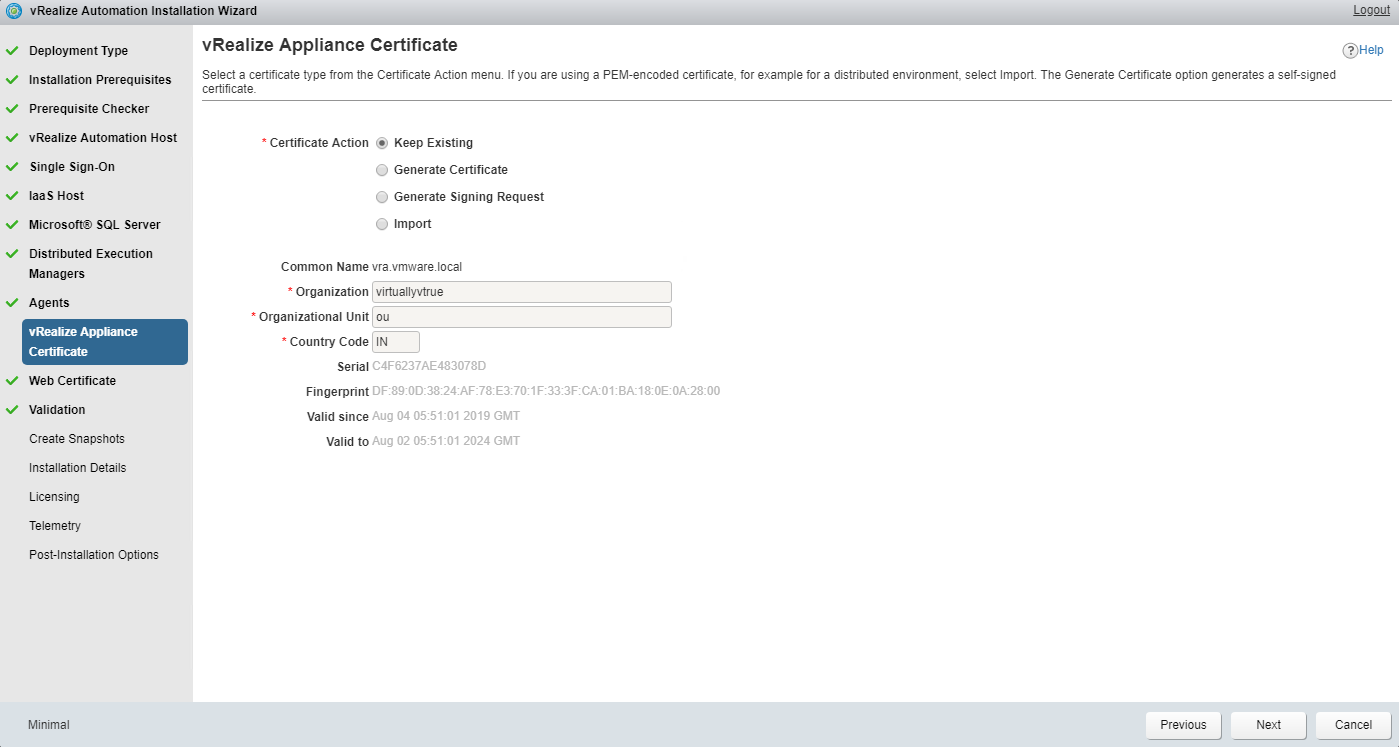Go to Microsoft SQL Server step
Screen dimensions: 1399x747
click(94, 225)
